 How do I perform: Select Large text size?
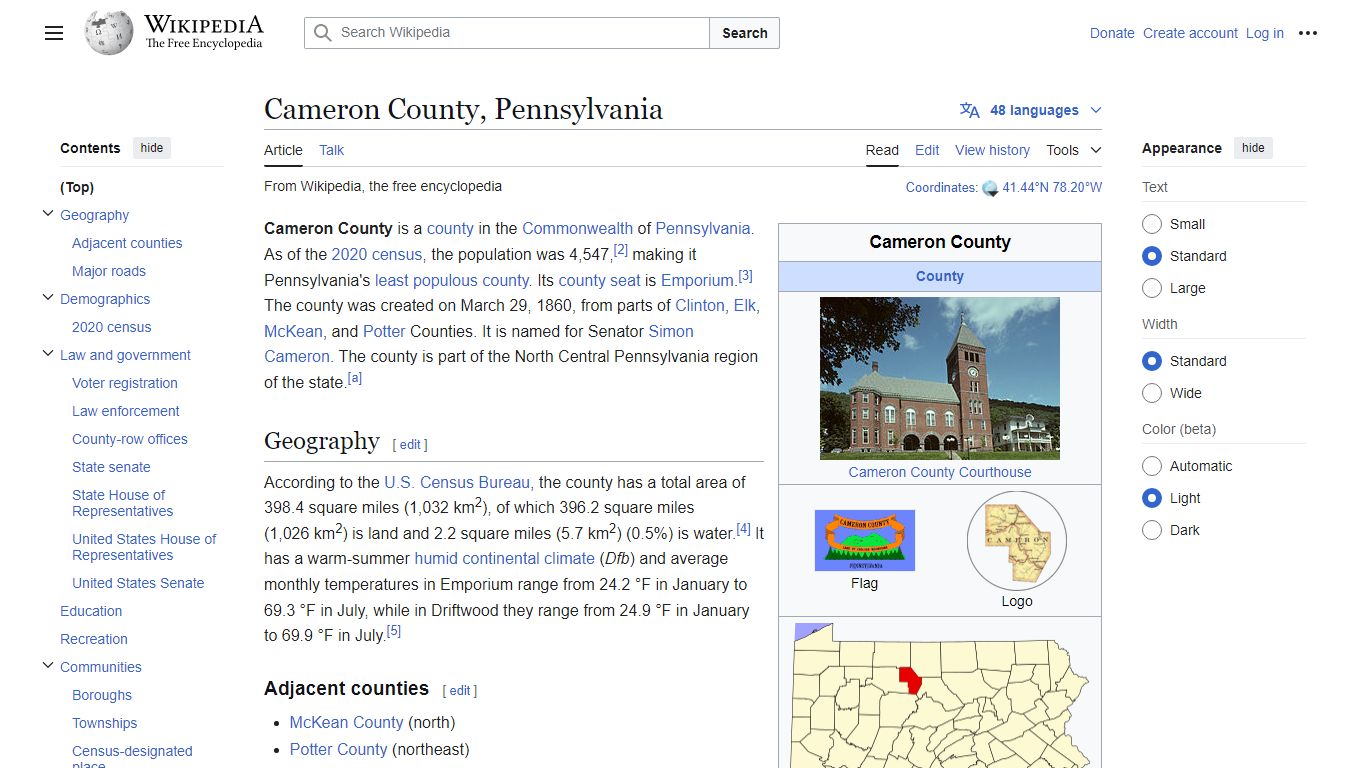pos(1152,288)
